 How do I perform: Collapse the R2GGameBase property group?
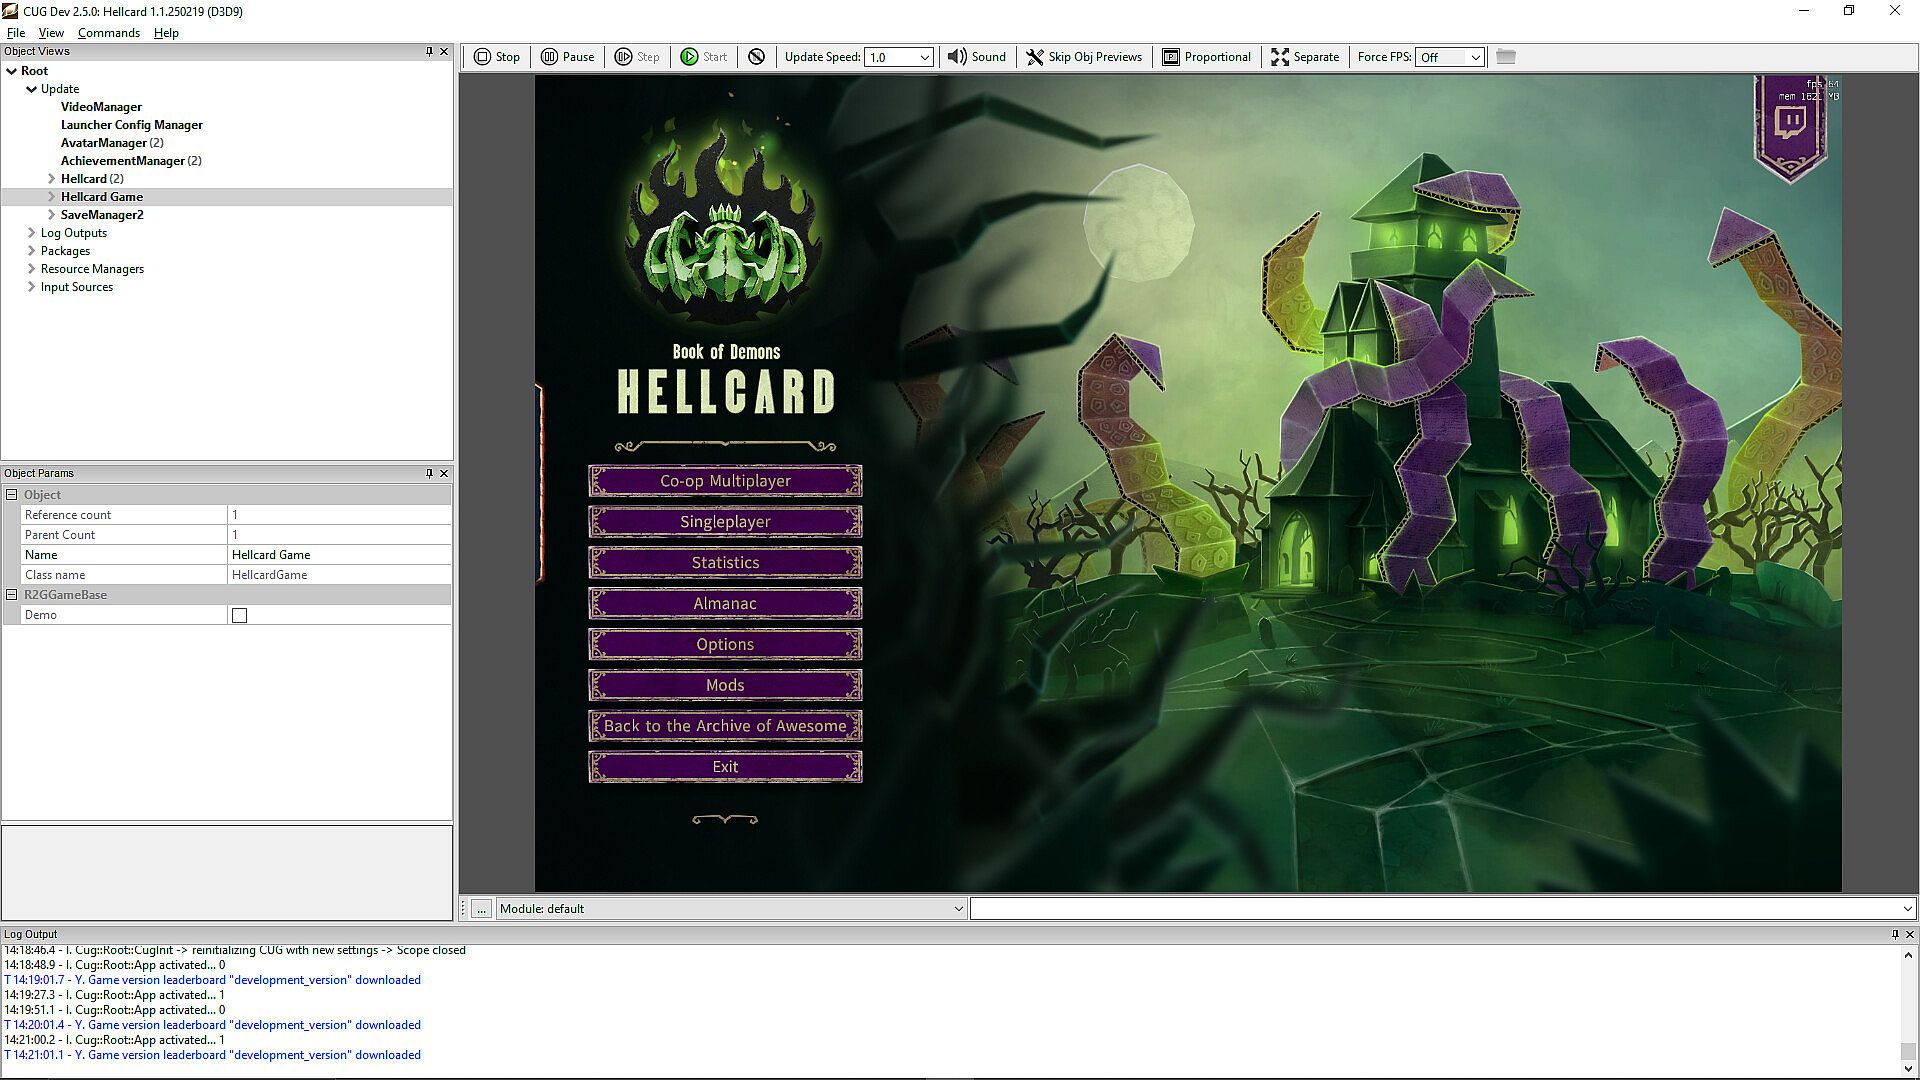[x=12, y=595]
